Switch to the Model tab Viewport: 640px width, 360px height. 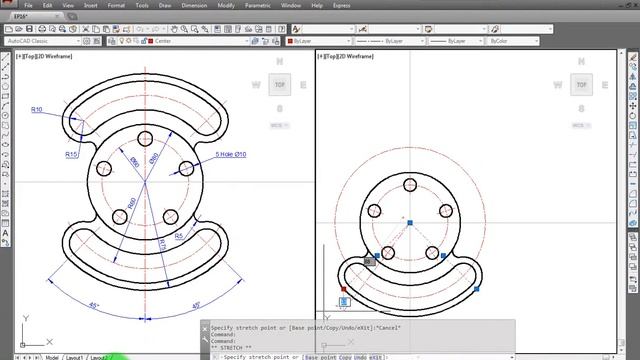click(52, 358)
